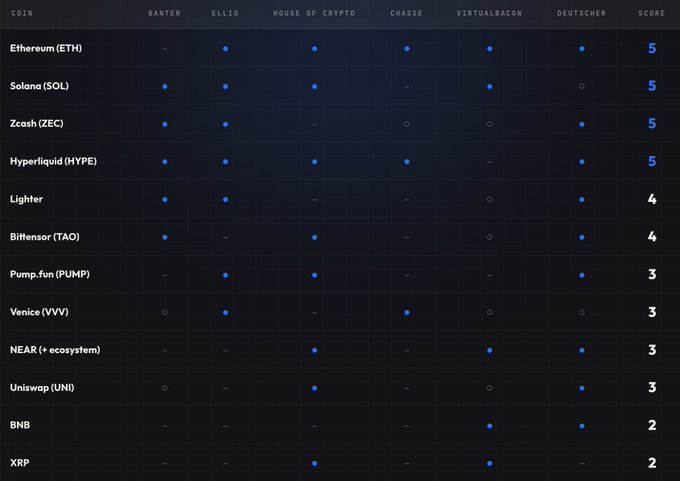
Task: Click Zcash's hollow circle under VirtualBacon
Action: click(490, 124)
